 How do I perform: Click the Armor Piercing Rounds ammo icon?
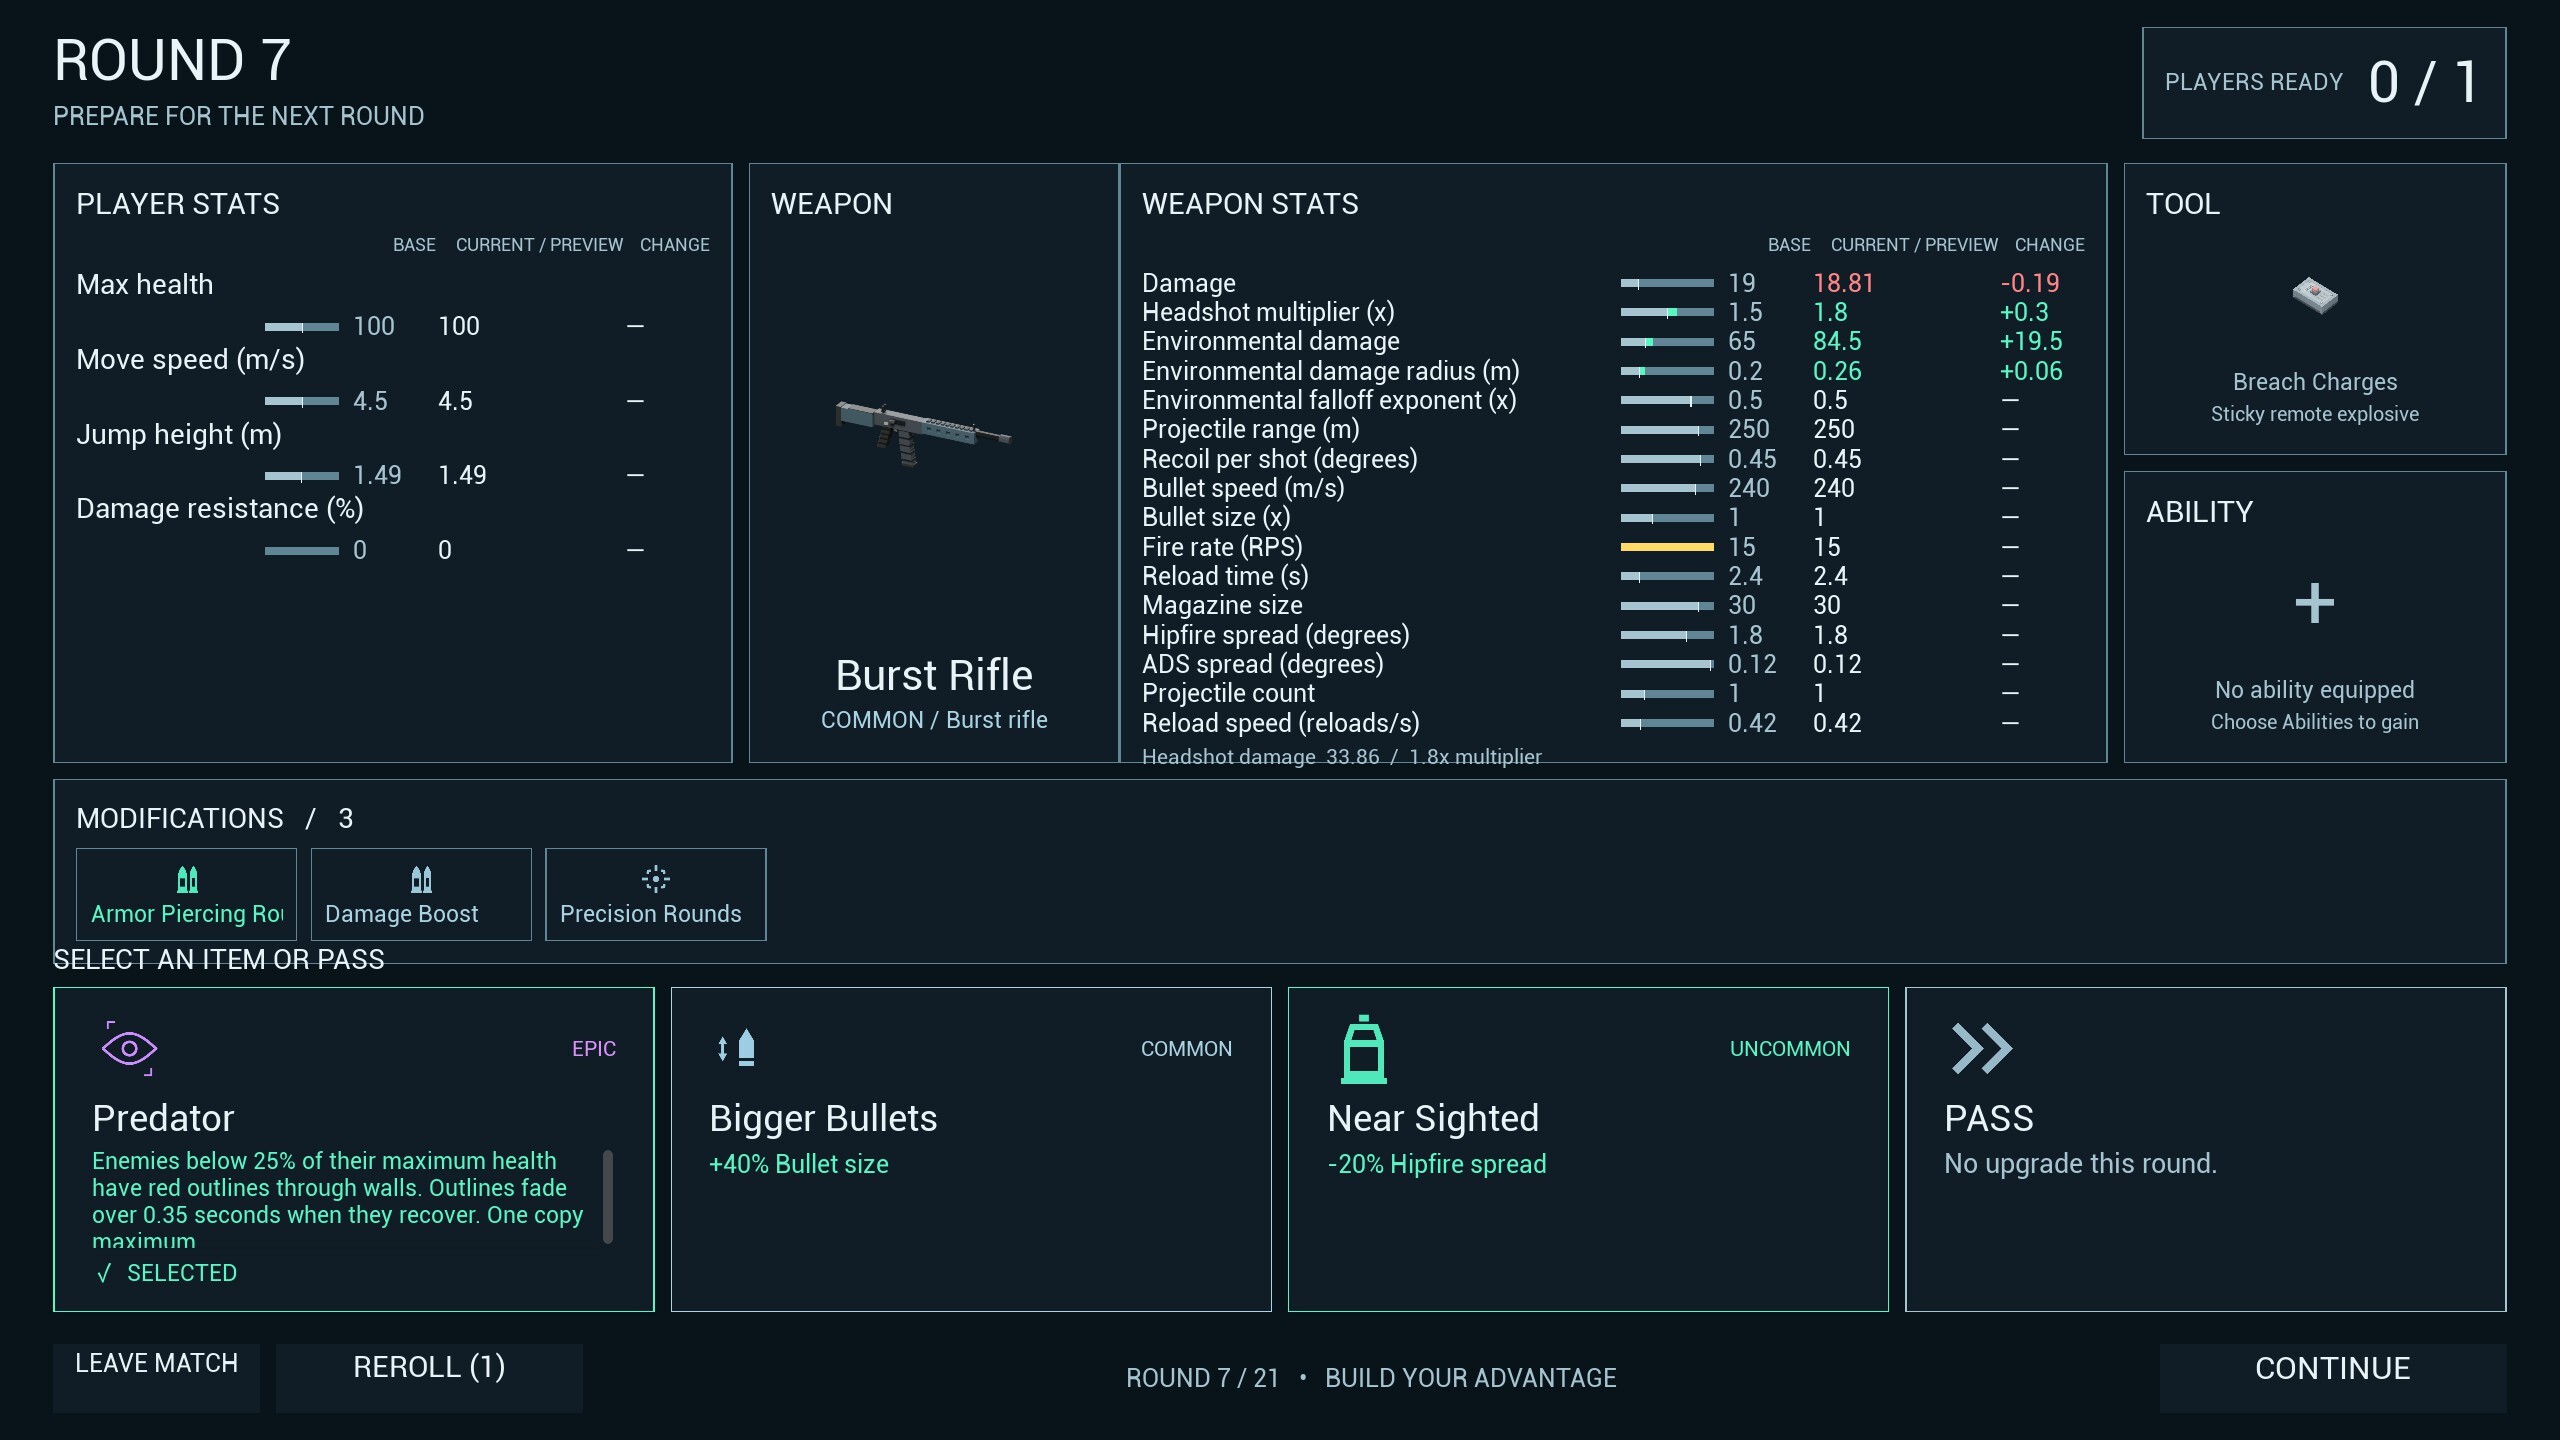tap(187, 879)
